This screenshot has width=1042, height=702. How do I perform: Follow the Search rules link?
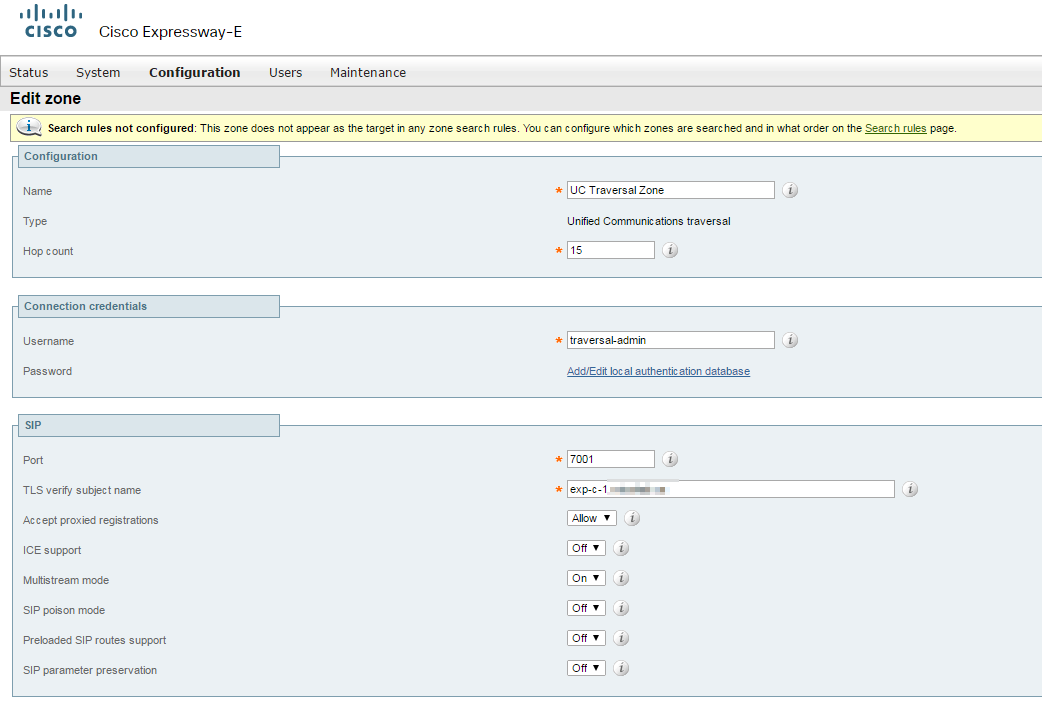(895, 128)
